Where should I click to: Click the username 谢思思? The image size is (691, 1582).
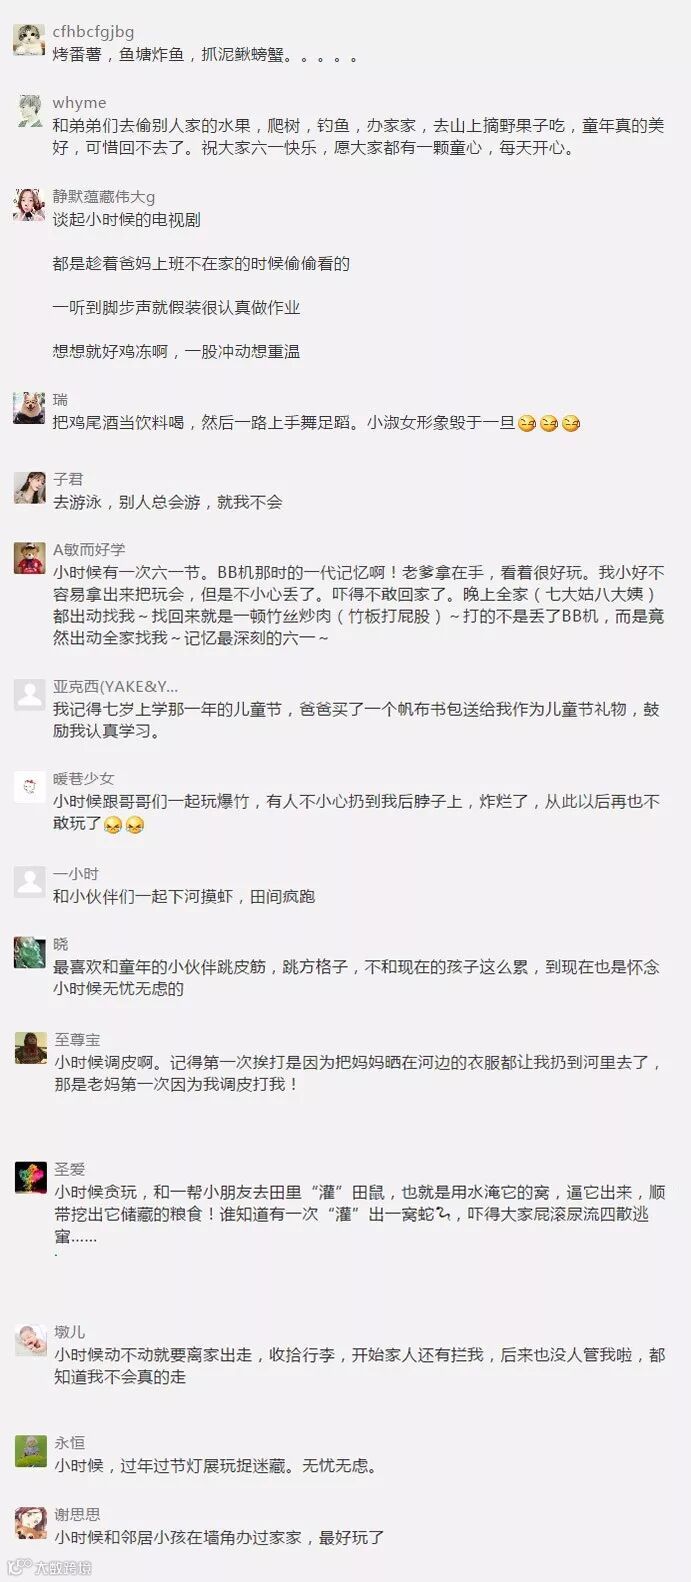point(77,1514)
